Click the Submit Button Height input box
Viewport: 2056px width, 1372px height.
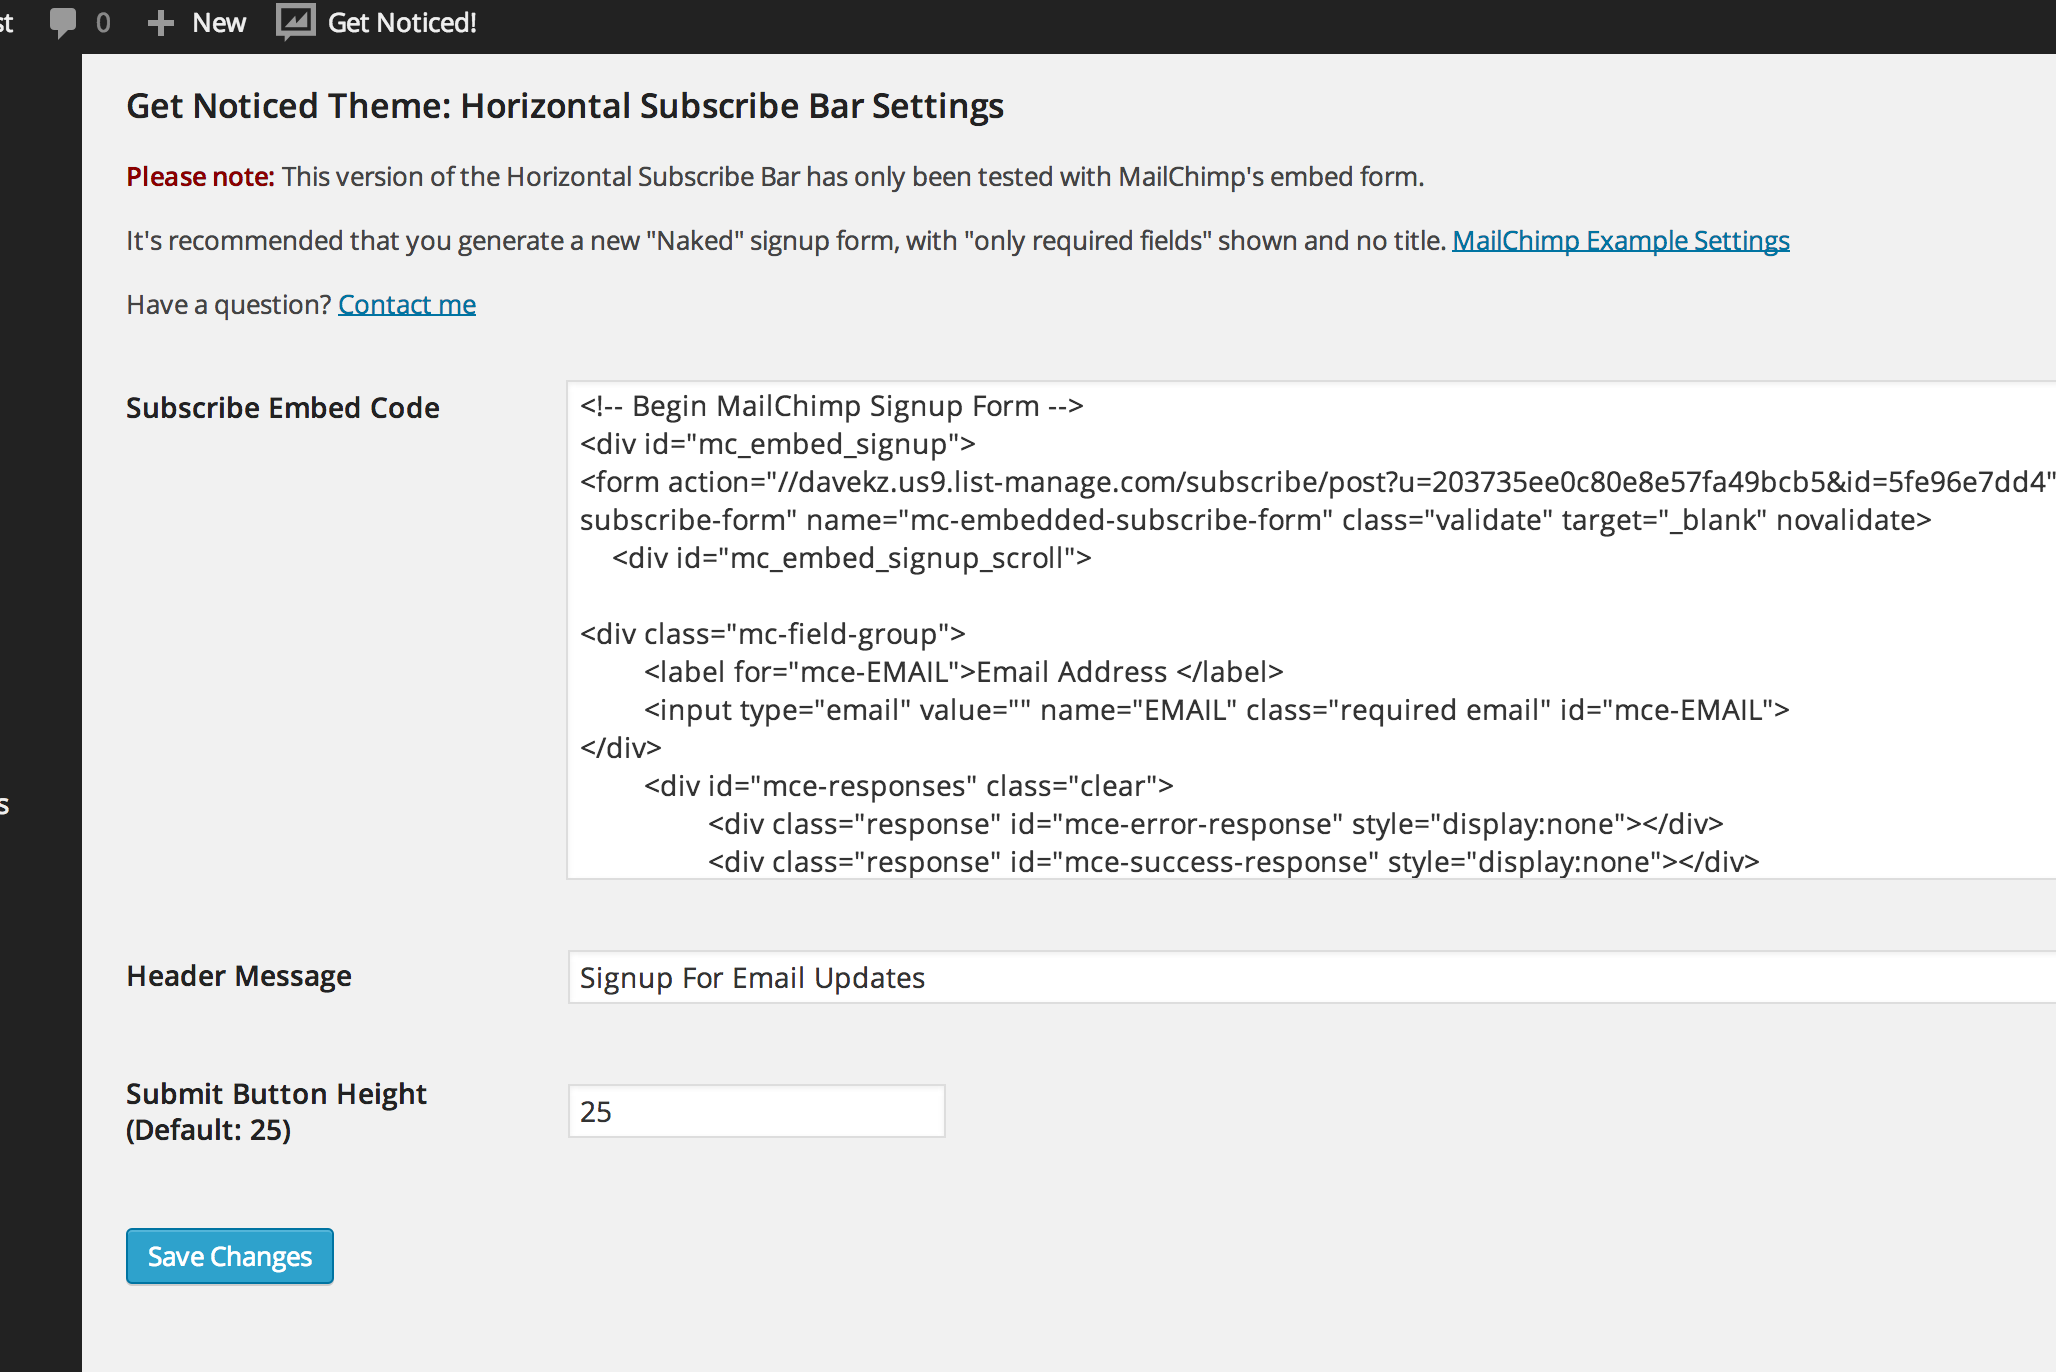[x=756, y=1111]
